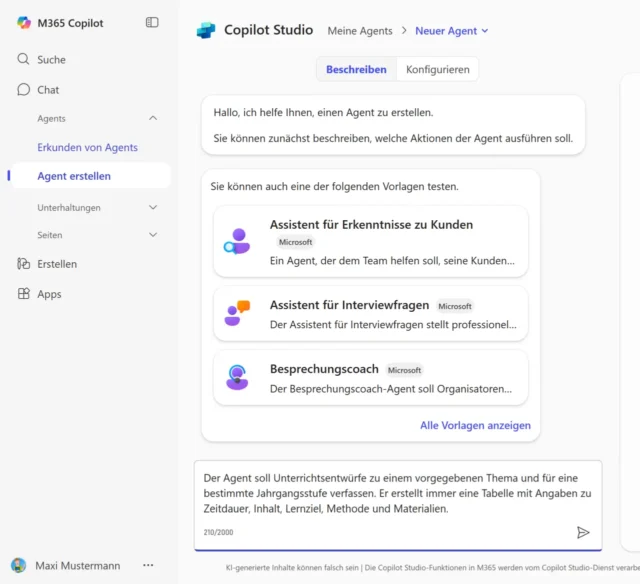
Task: Open the Neuer Agent dropdown
Action: point(452,31)
